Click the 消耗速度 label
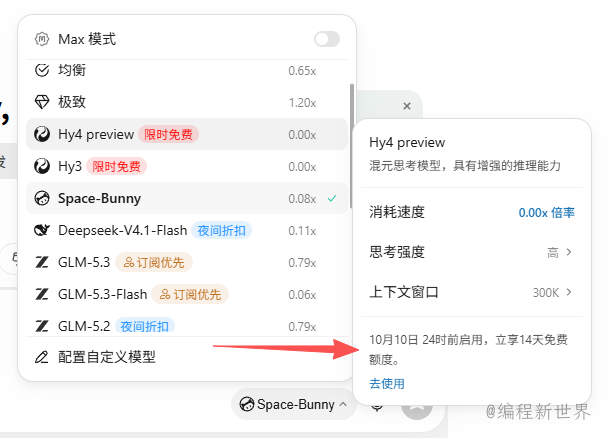This screenshot has width=611, height=438. (x=397, y=212)
